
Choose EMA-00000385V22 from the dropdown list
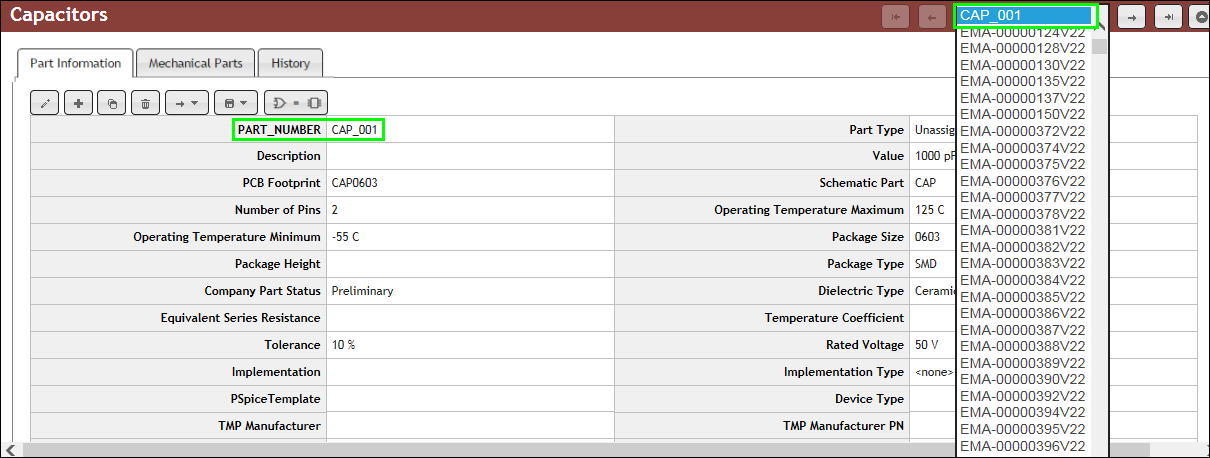click(x=1023, y=297)
